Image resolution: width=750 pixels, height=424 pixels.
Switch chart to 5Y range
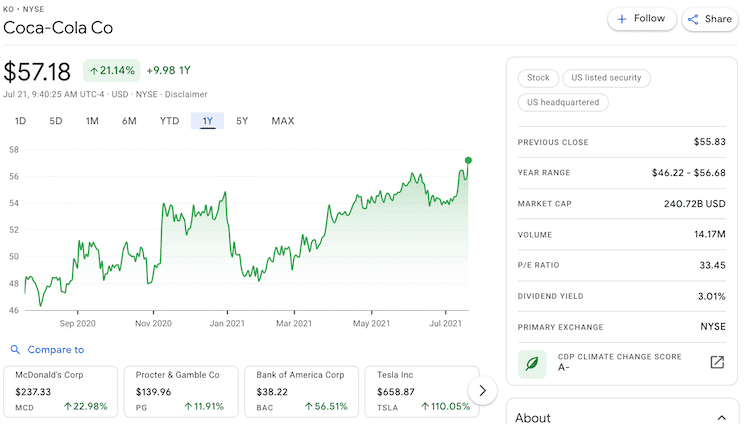coord(242,121)
